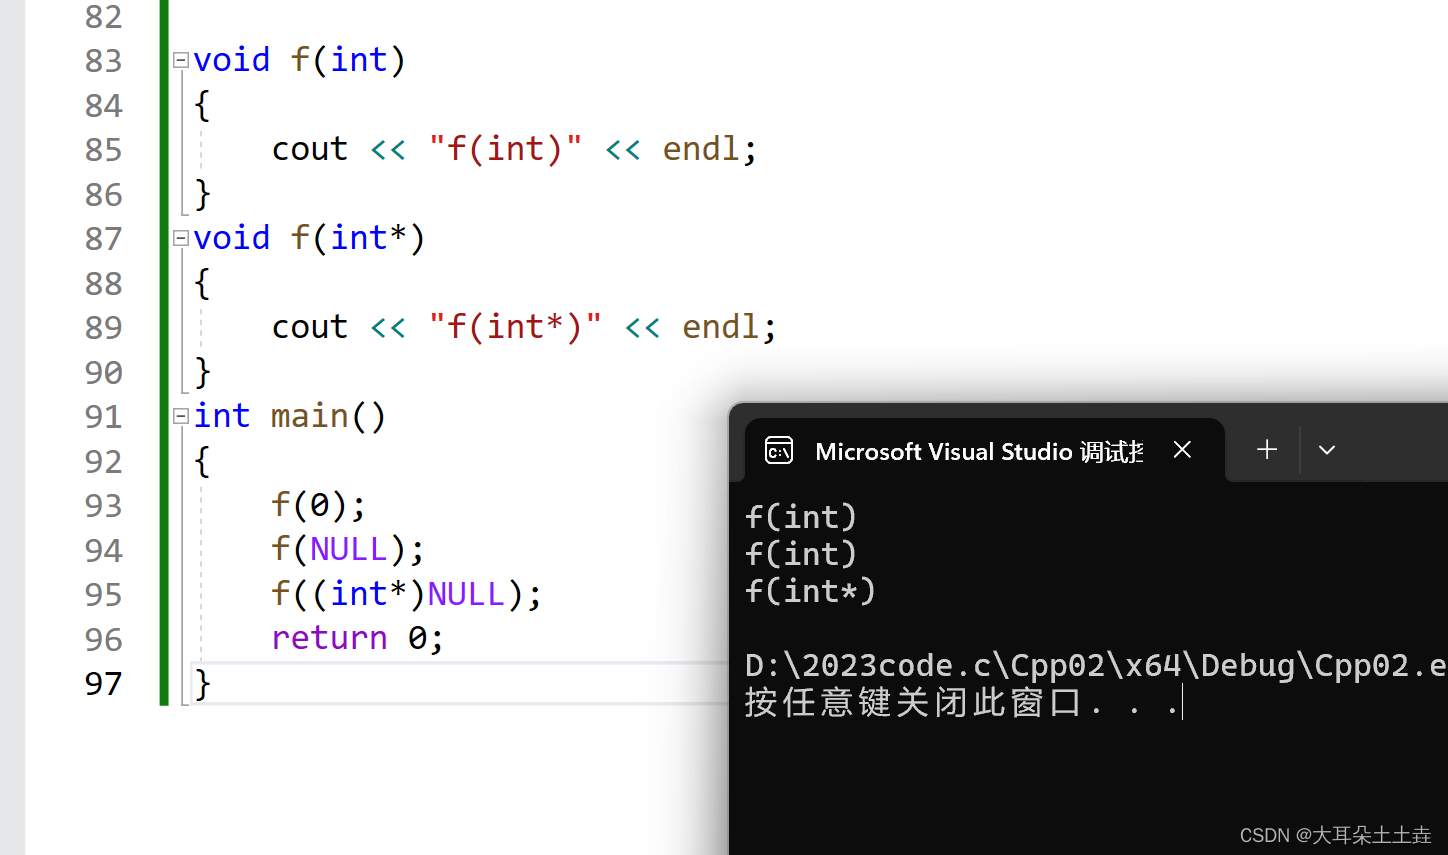
Task: Click cout on line 89
Action: coord(310,327)
